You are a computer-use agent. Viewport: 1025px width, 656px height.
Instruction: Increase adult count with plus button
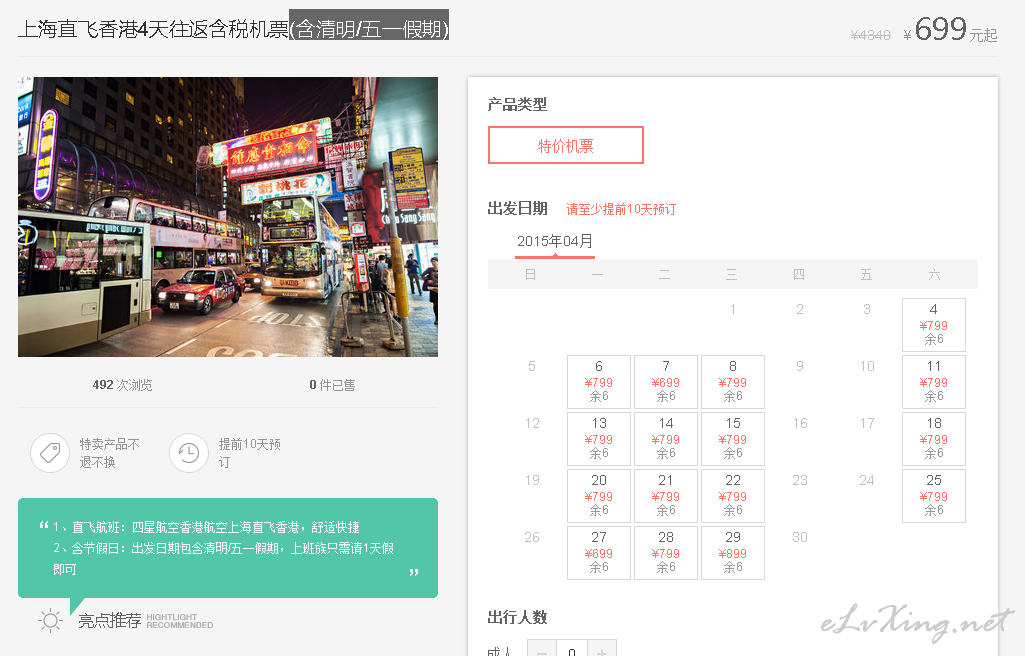(601, 650)
